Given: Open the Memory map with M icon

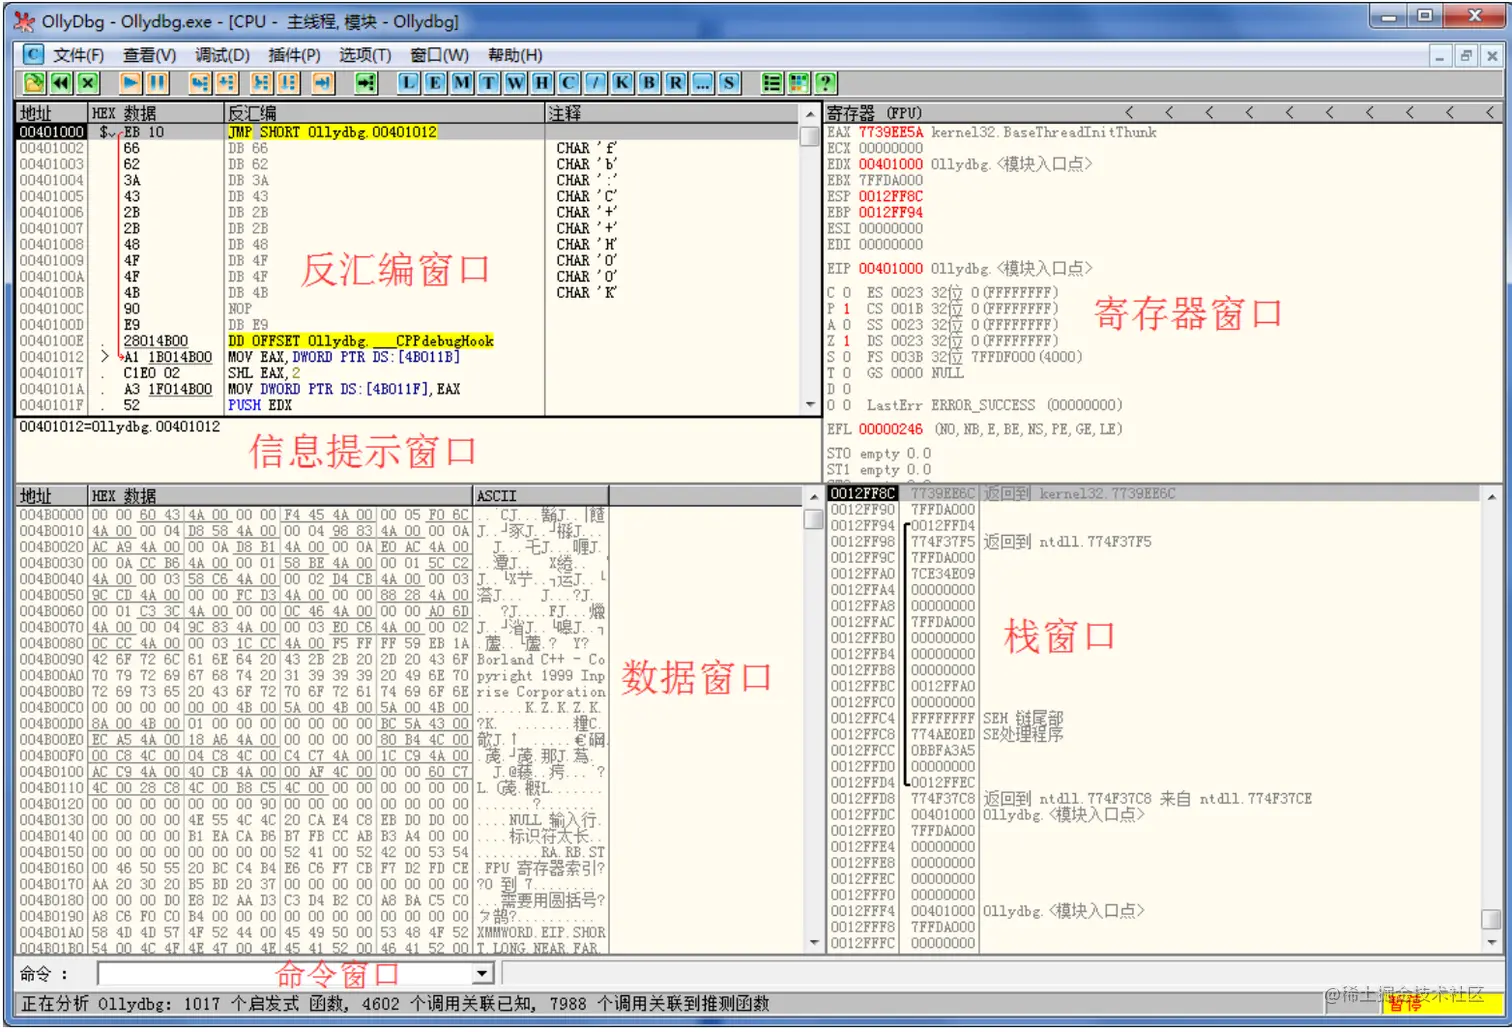Looking at the screenshot, I should pos(460,83).
